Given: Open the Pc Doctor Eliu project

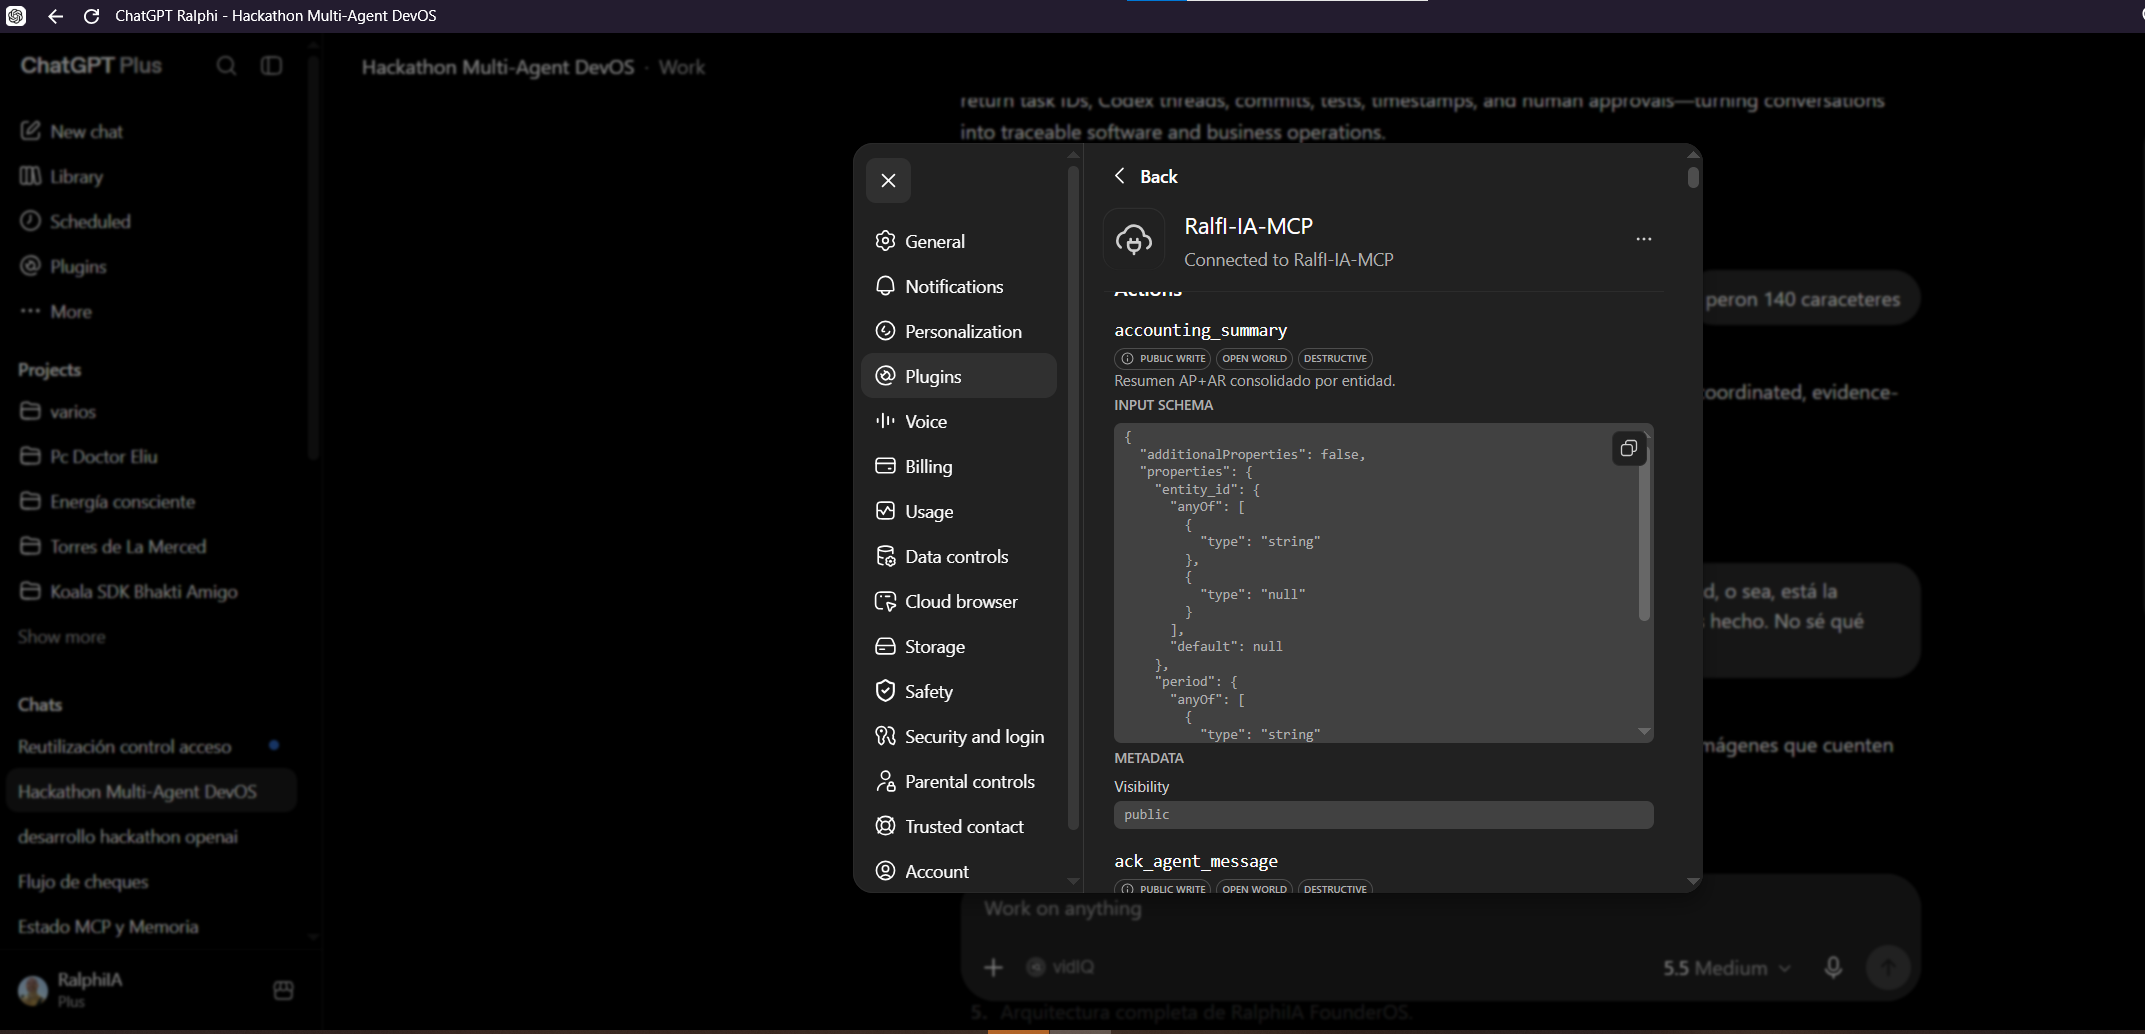Looking at the screenshot, I should tap(150, 456).
